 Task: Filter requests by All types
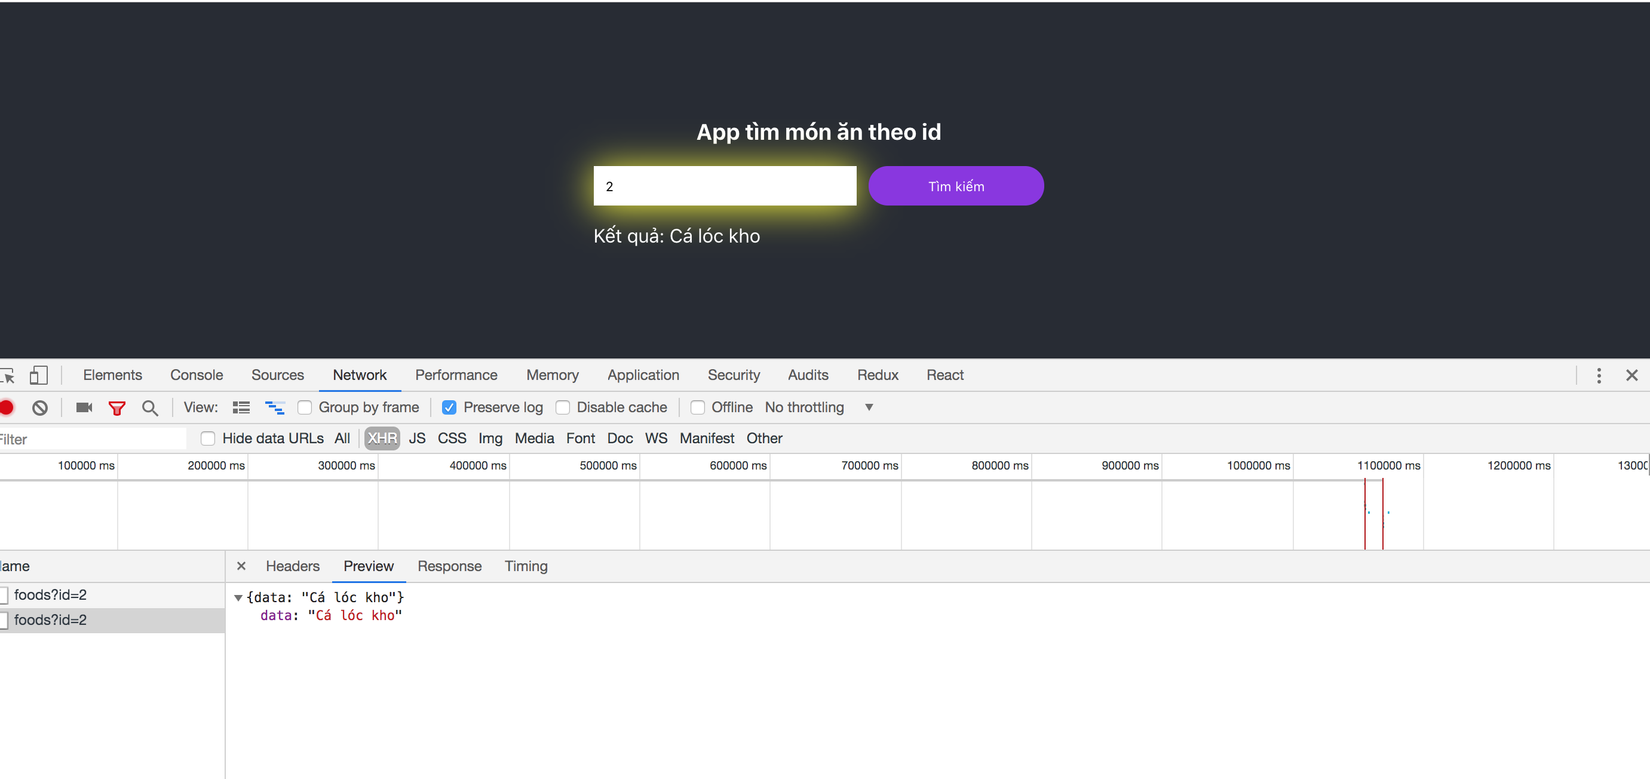342,439
